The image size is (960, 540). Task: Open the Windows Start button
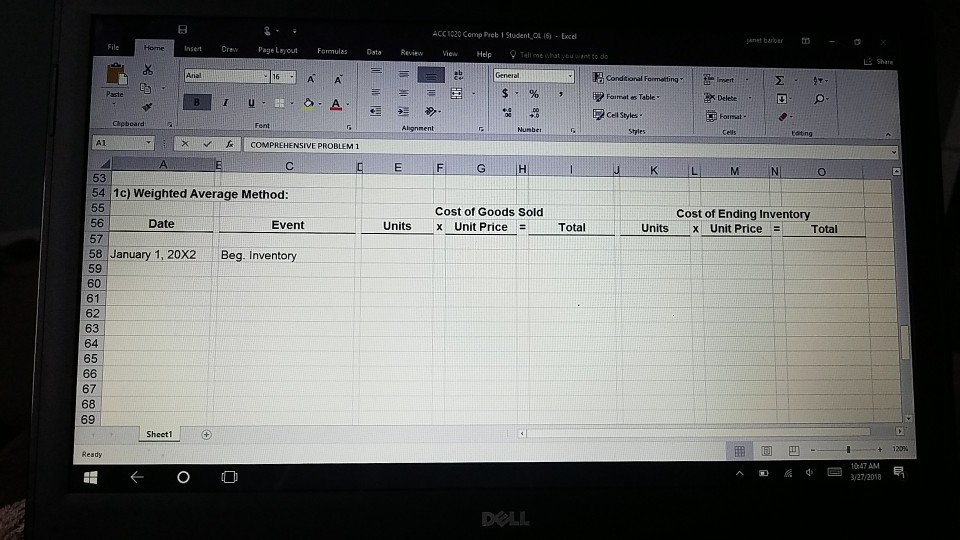(91, 478)
